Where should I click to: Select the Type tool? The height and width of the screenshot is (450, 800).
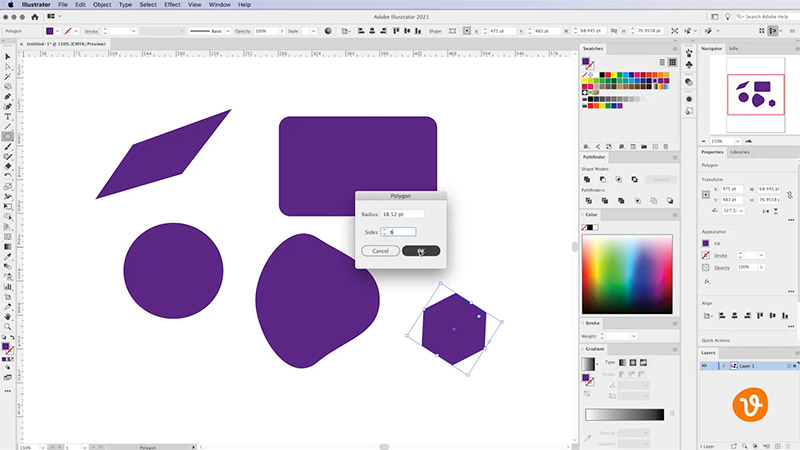pos(7,117)
